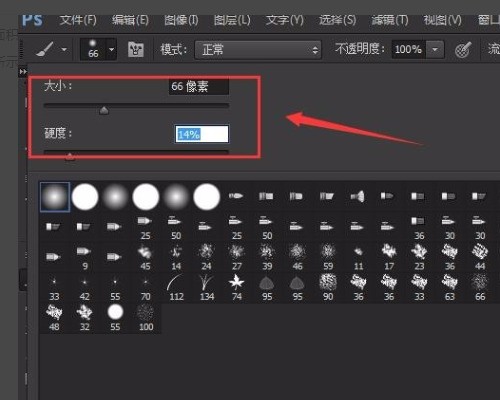Select the highlighted soft round brush preset
500x400 pixels.
[x=55, y=197]
